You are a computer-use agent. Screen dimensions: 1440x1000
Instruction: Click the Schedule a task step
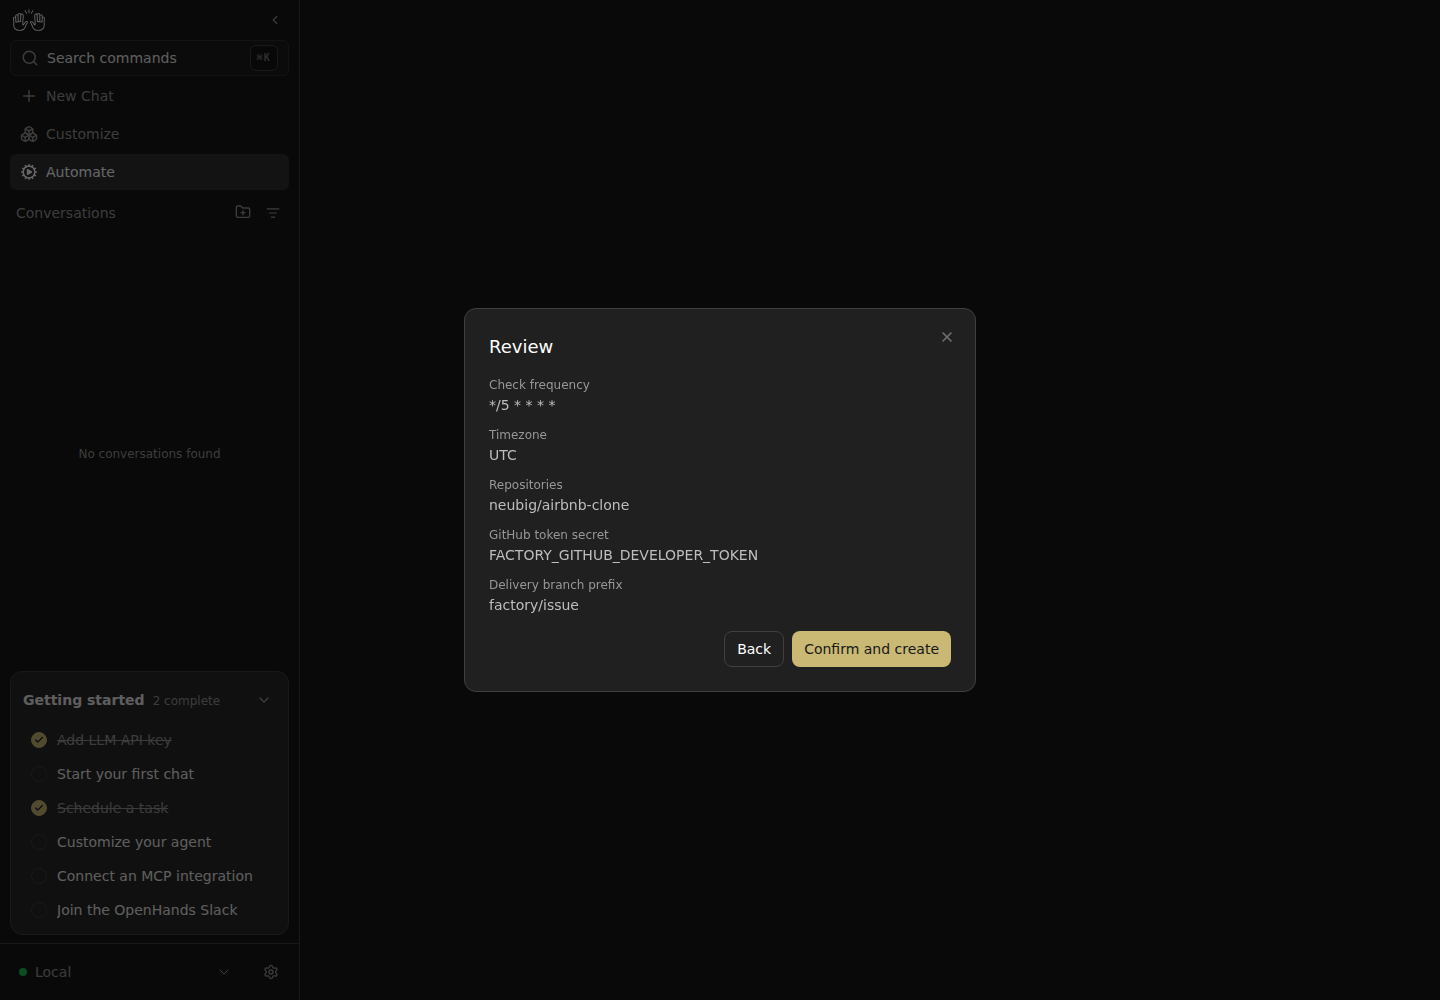112,808
